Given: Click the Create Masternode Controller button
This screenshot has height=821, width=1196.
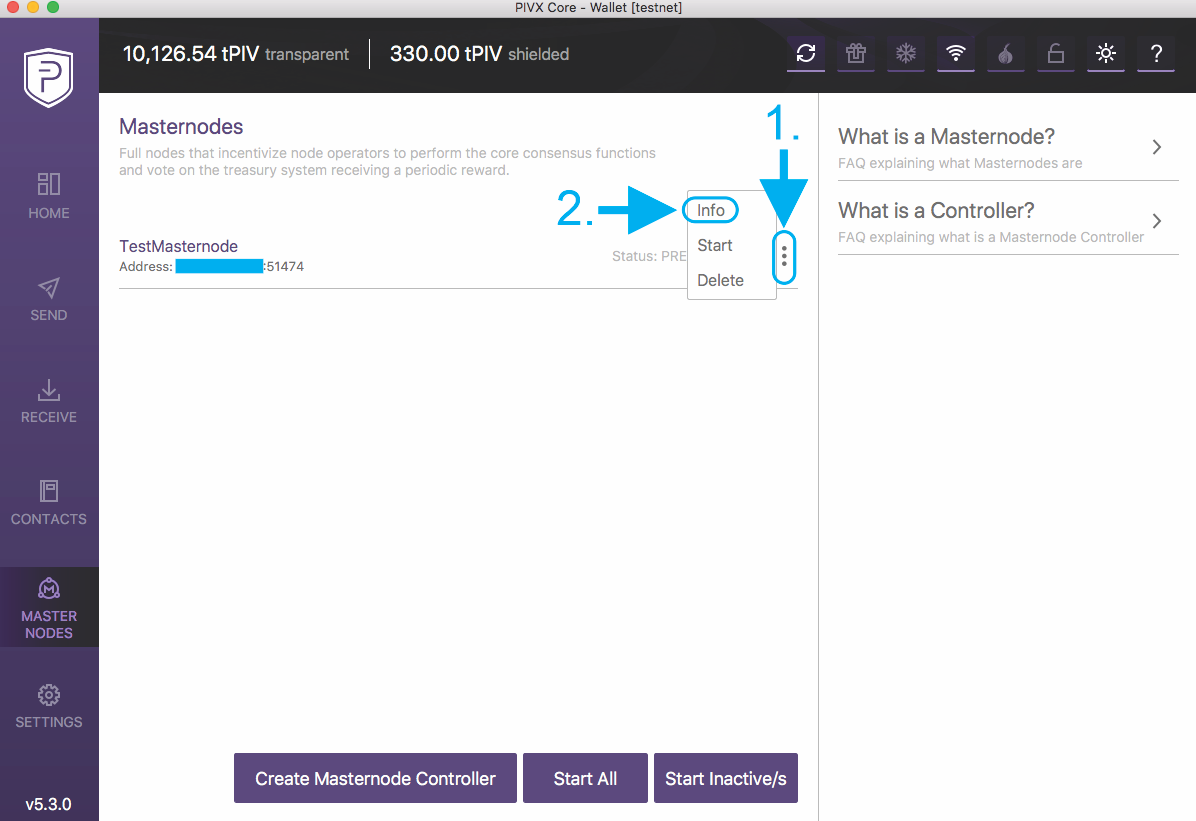Looking at the screenshot, I should [375, 778].
